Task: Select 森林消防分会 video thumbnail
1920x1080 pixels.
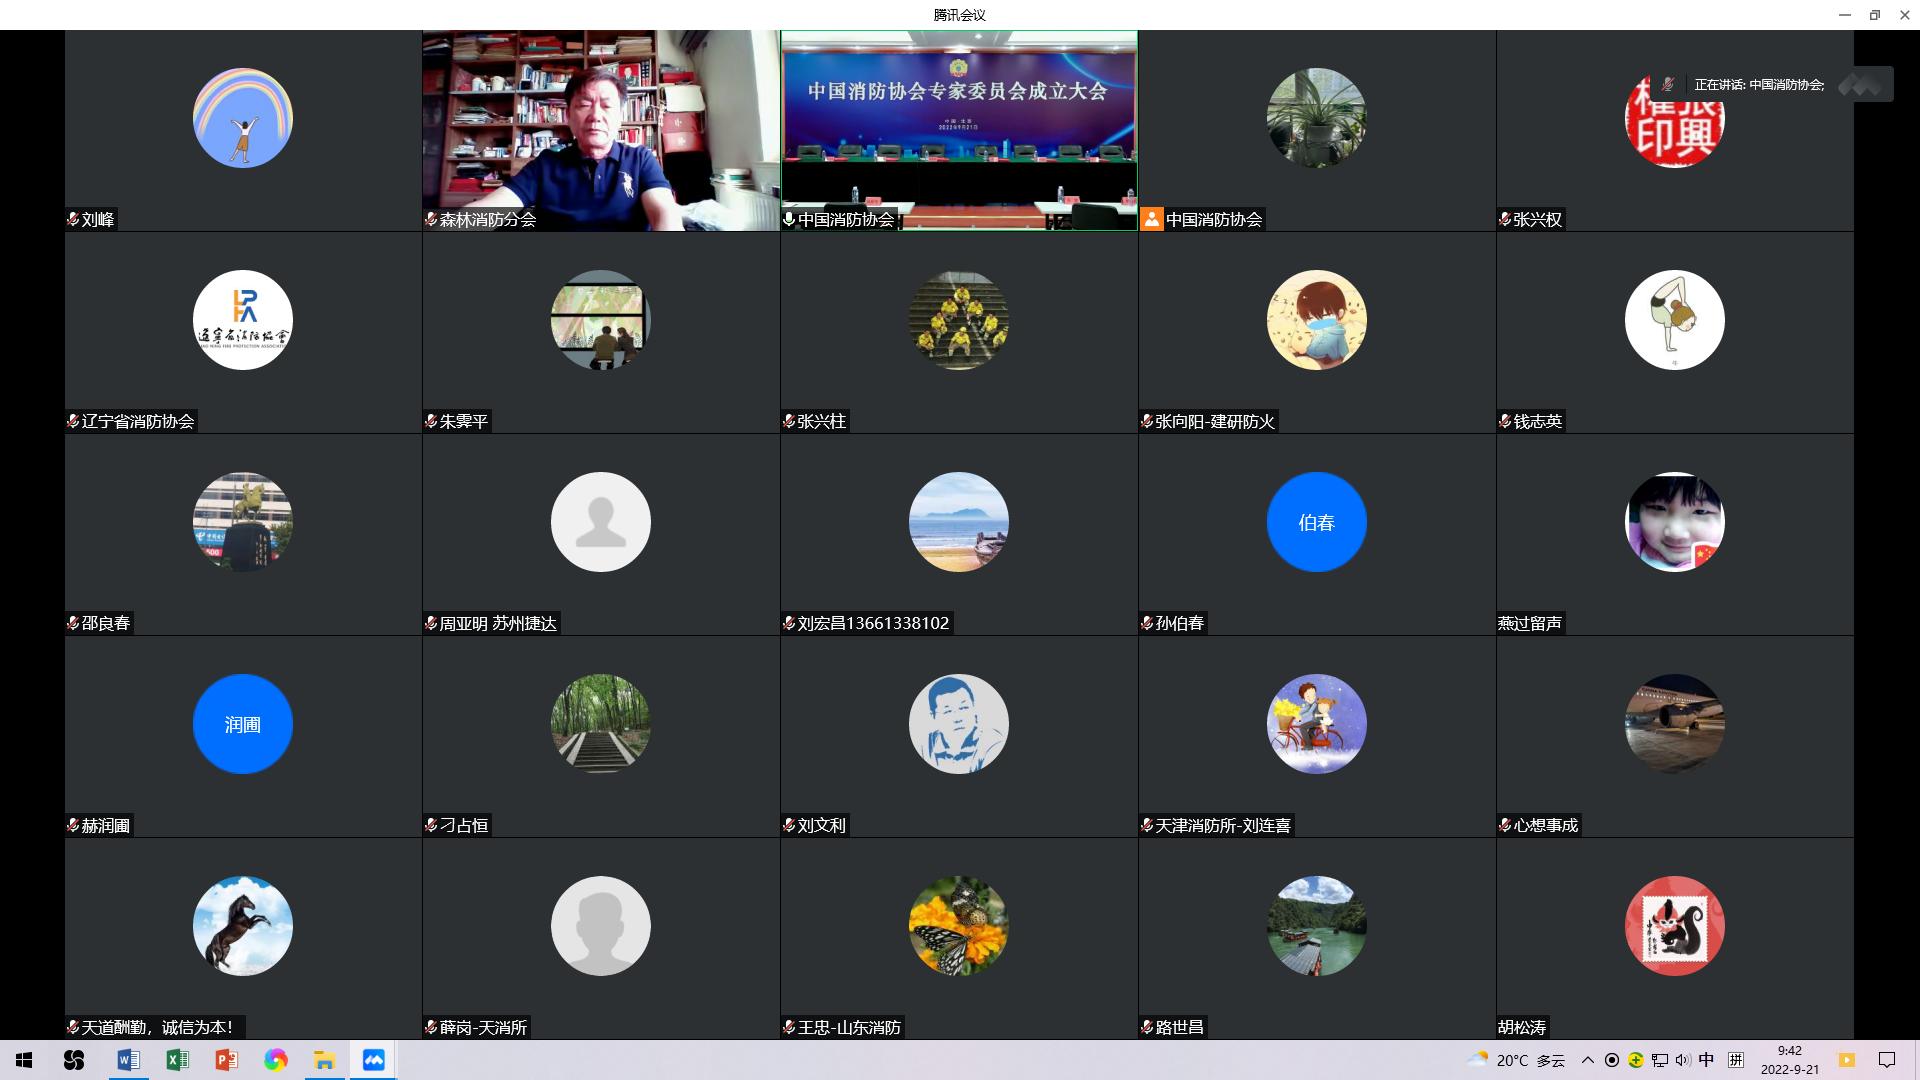Action: coord(600,130)
